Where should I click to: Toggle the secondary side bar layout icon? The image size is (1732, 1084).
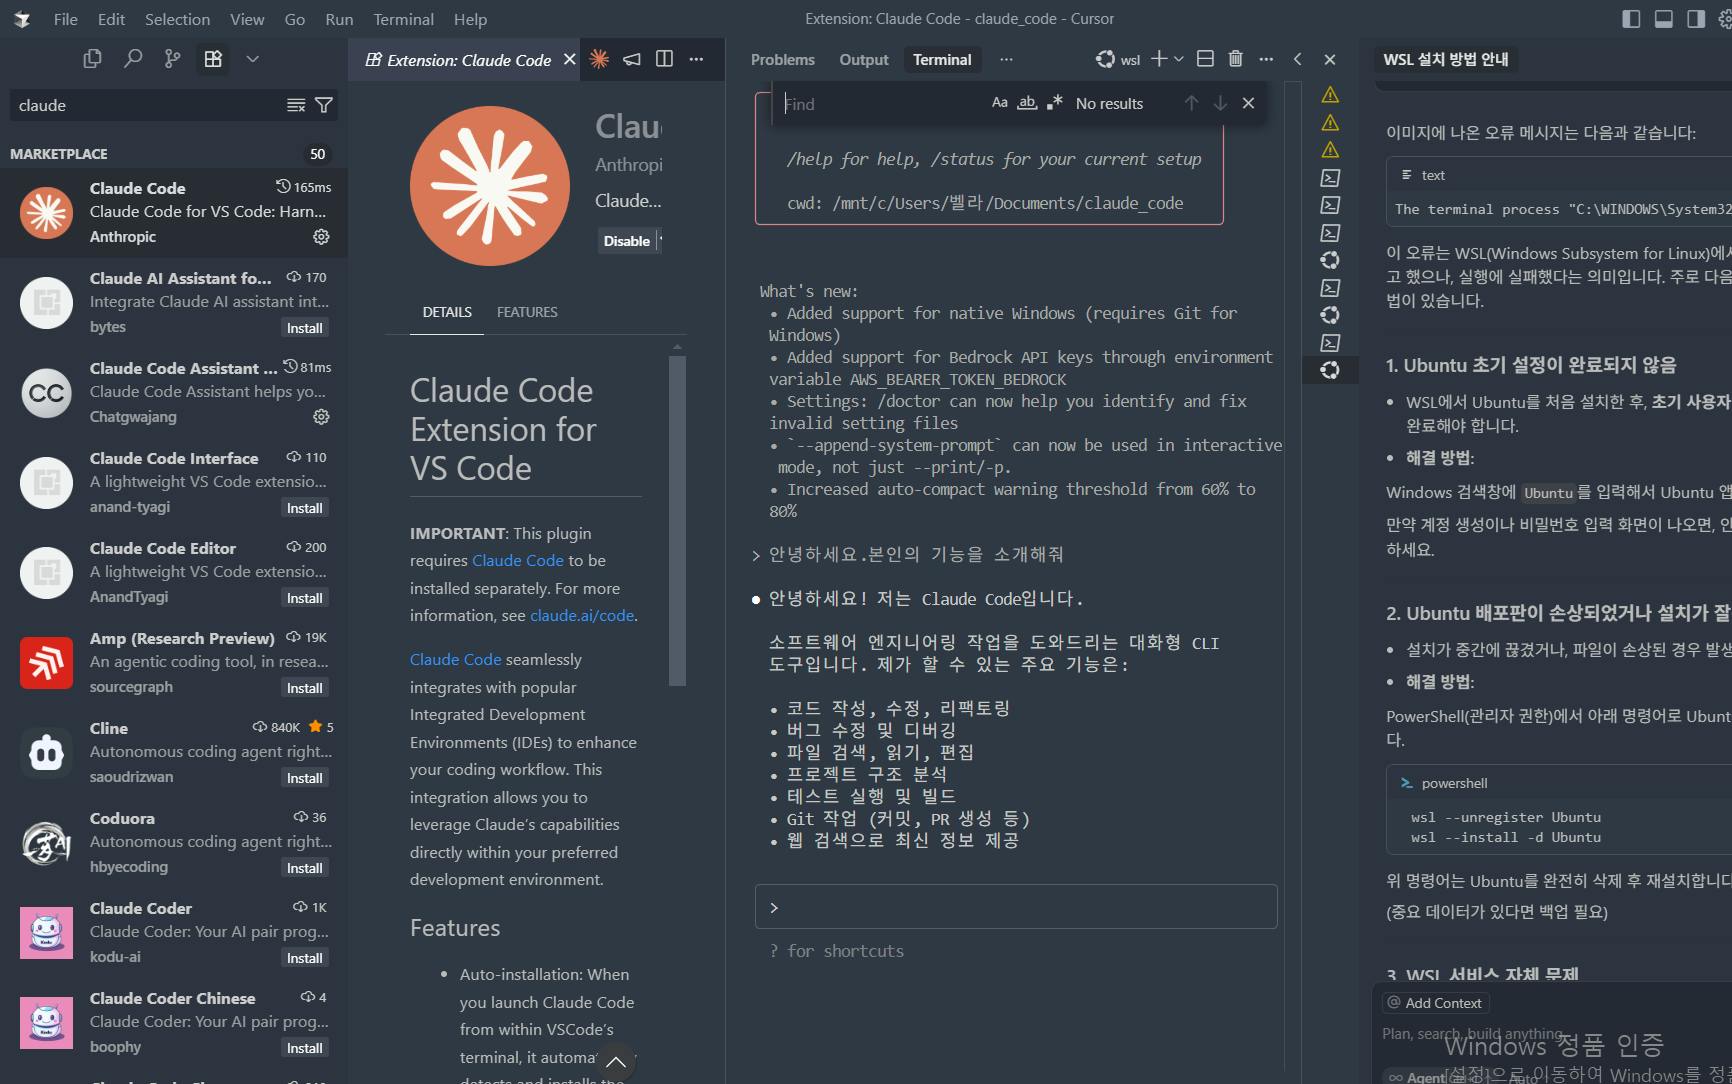(x=1696, y=19)
